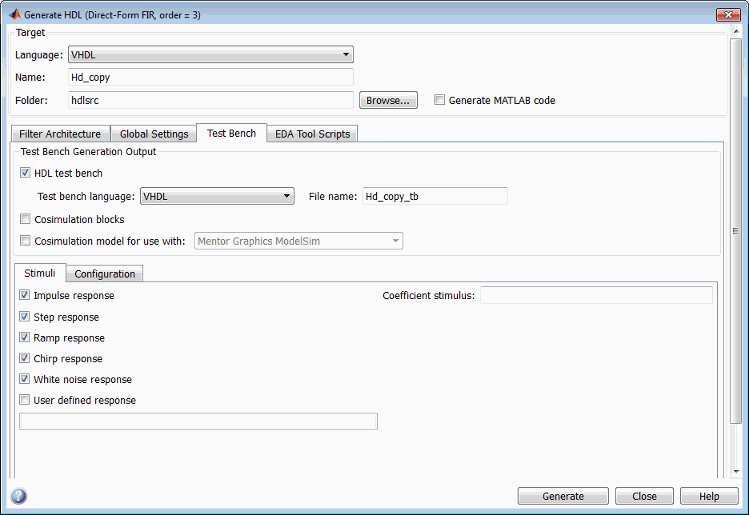749x515 pixels.
Task: Switch to the Configuration sub-tab
Action: tap(105, 274)
